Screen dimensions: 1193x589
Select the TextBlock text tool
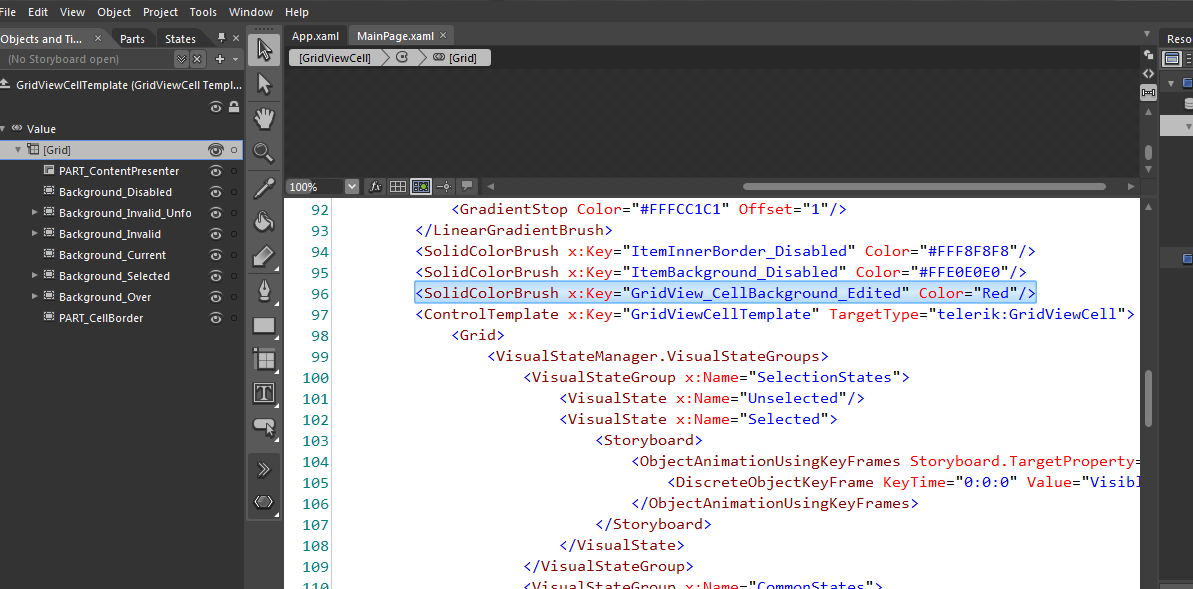(x=264, y=393)
